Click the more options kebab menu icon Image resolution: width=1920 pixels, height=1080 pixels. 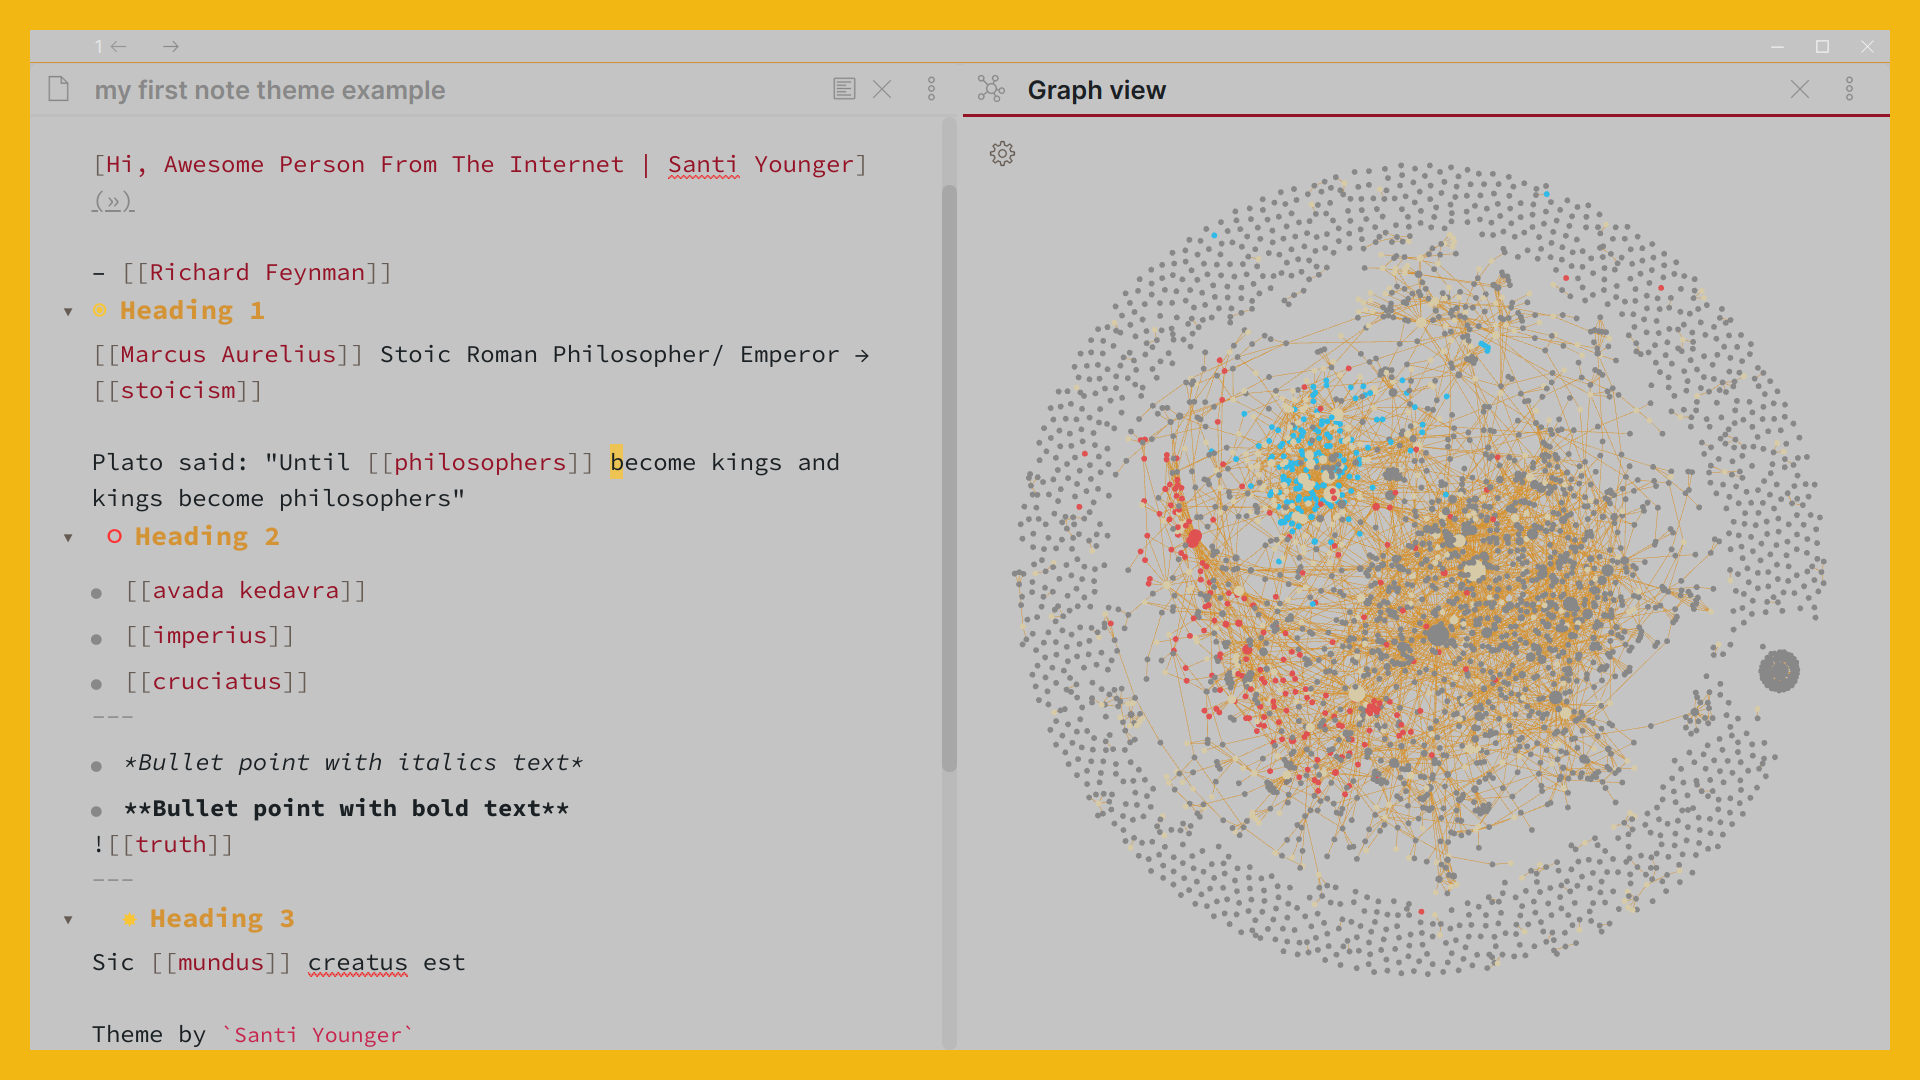click(931, 88)
